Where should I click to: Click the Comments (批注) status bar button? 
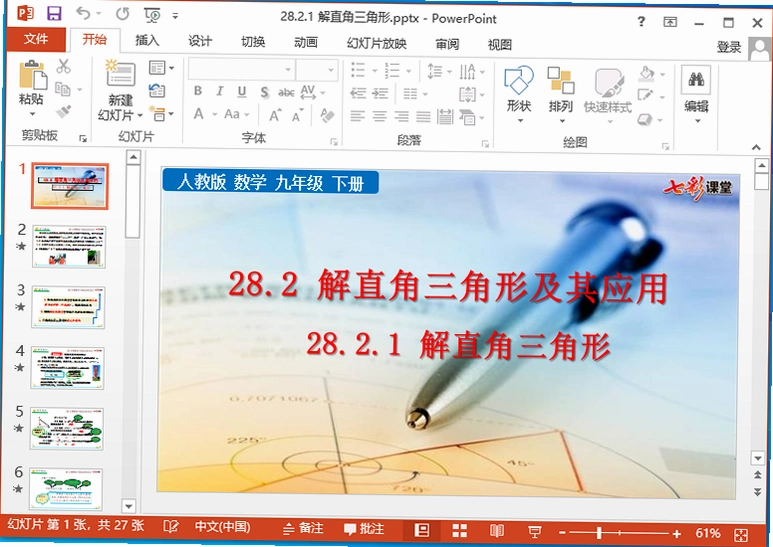pyautogui.click(x=364, y=529)
